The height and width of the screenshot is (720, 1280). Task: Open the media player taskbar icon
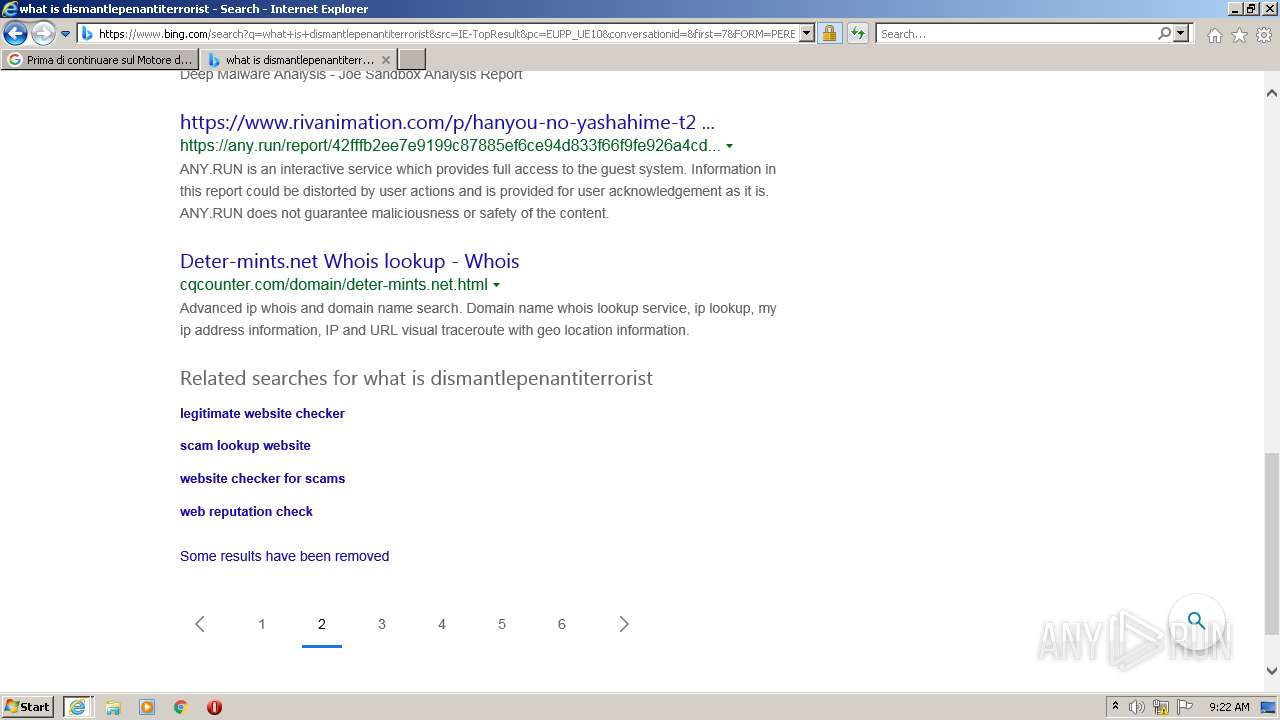pos(147,707)
